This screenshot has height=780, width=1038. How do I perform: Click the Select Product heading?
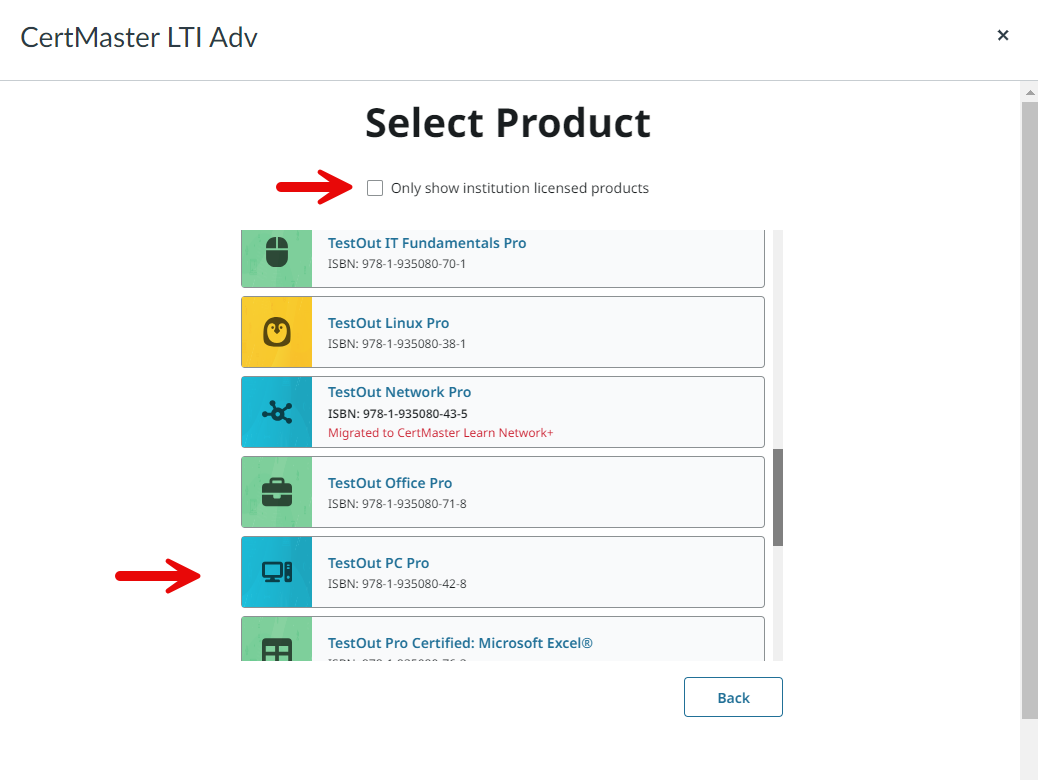click(x=508, y=123)
